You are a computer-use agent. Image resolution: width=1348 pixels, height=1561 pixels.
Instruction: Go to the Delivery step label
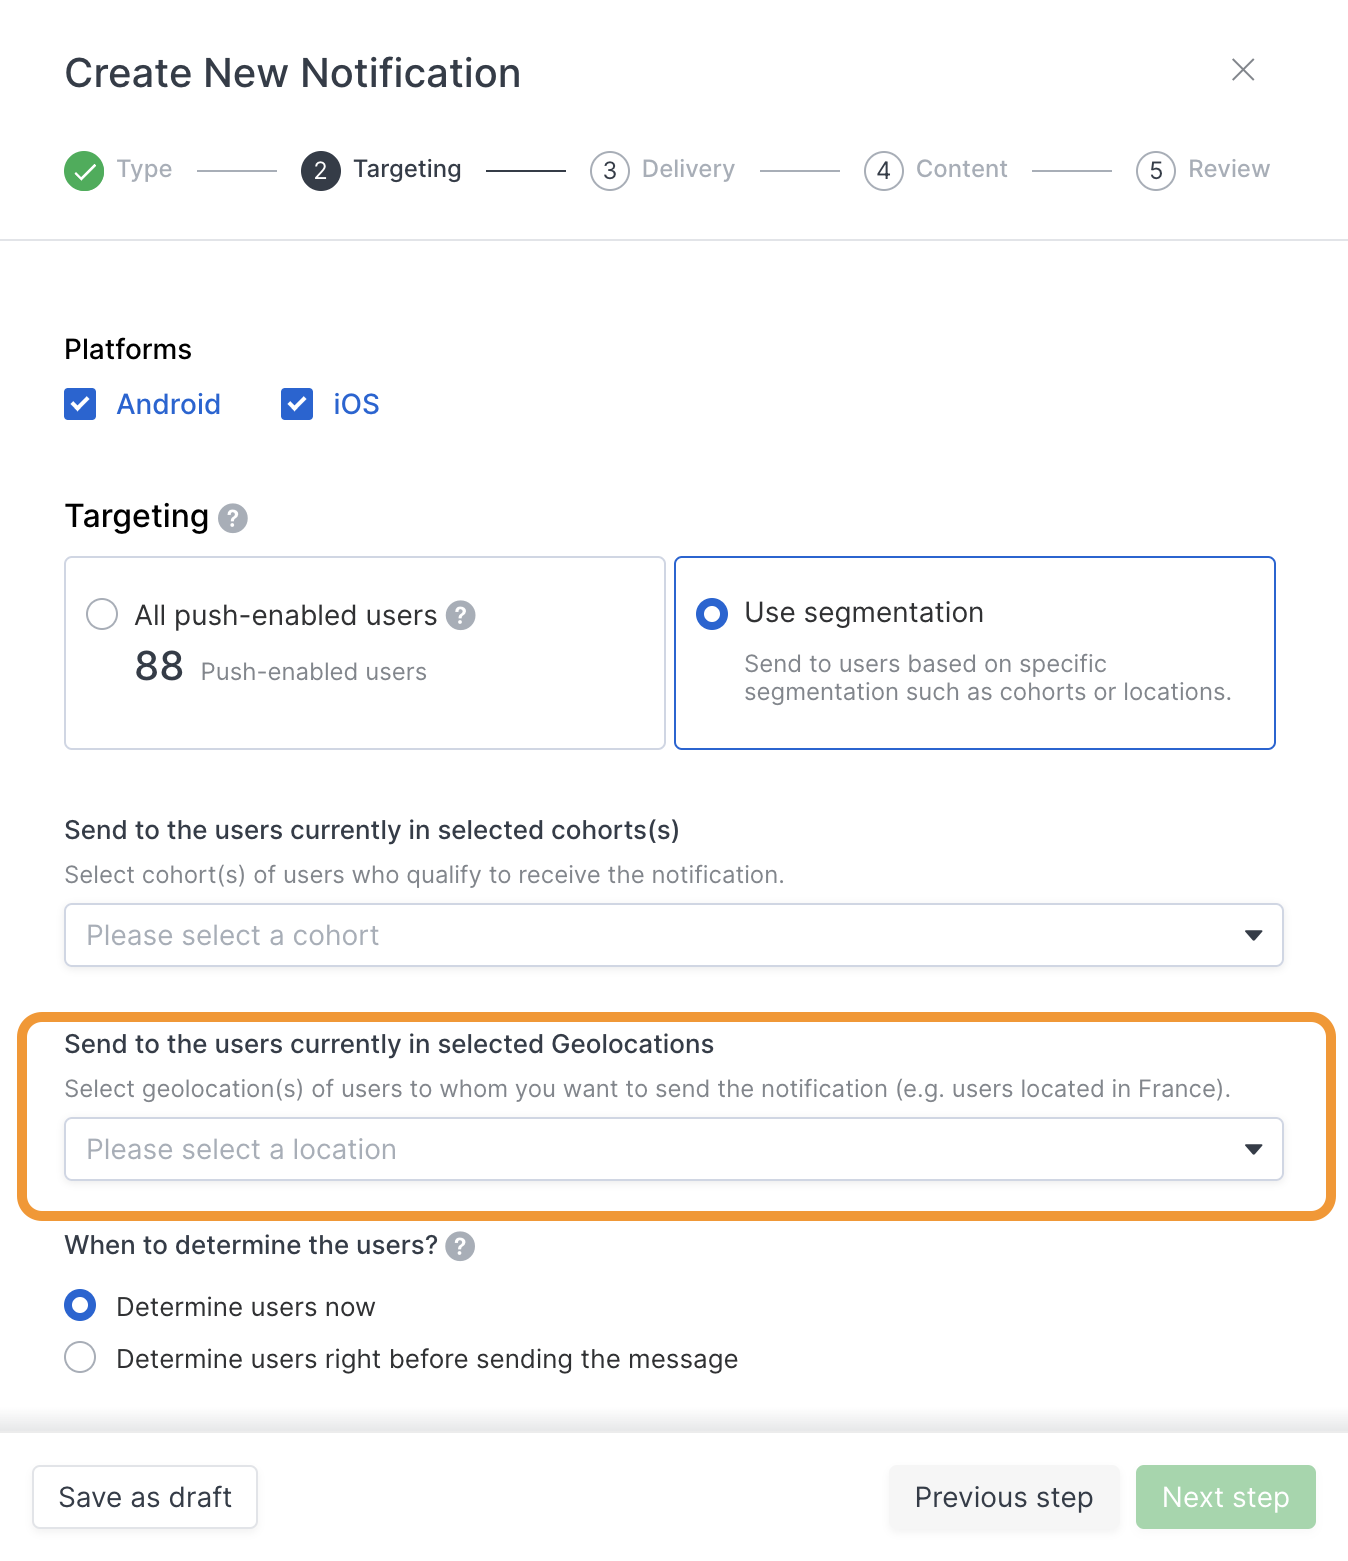point(688,169)
